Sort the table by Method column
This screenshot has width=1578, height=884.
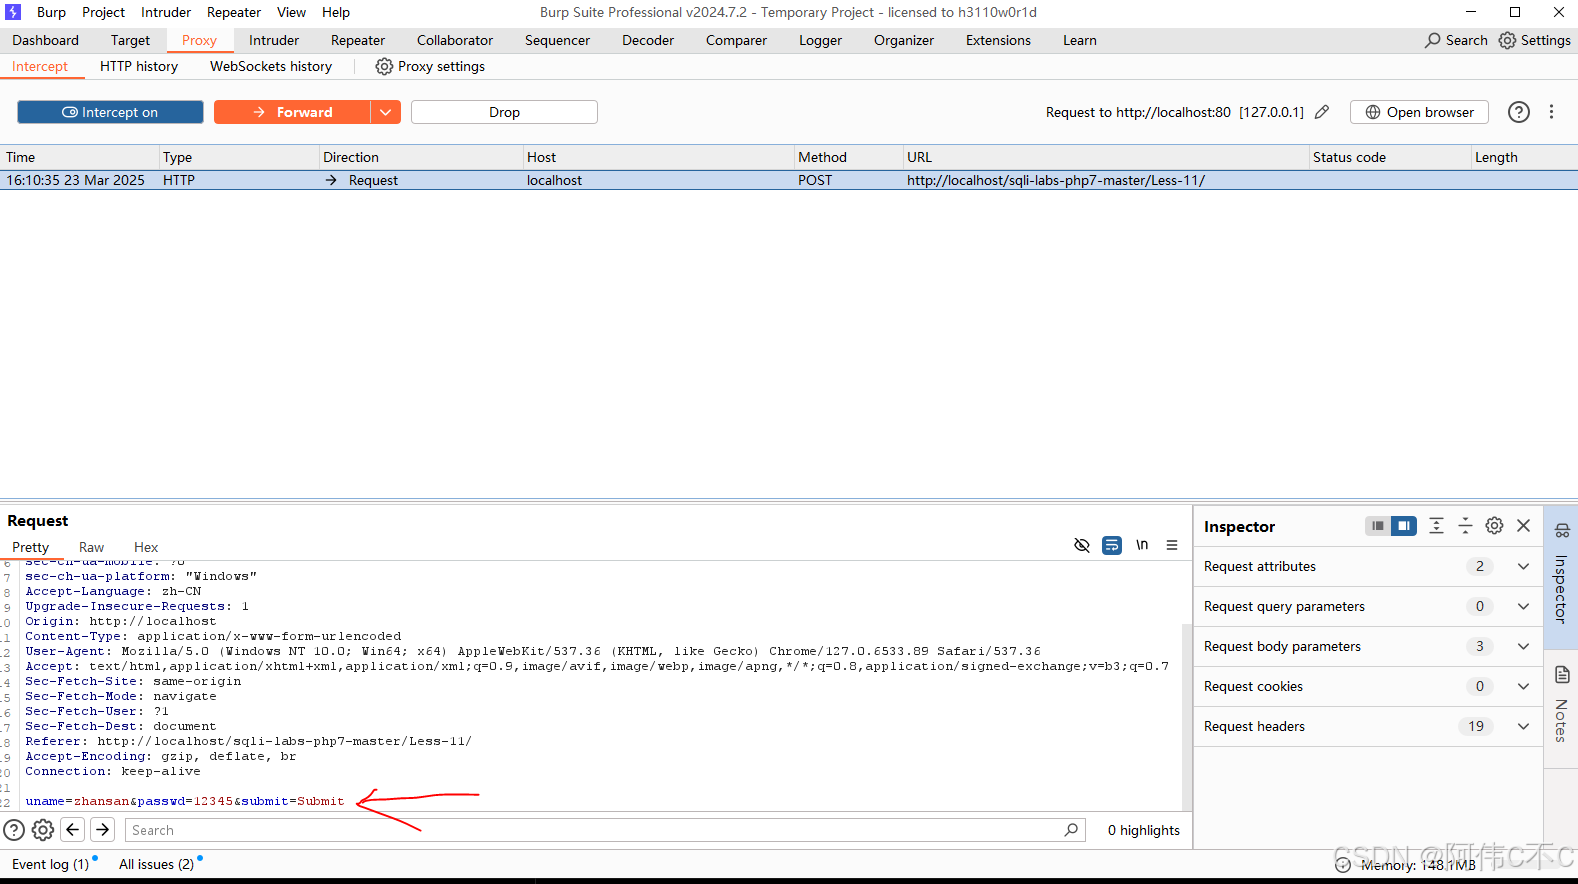pyautogui.click(x=848, y=157)
